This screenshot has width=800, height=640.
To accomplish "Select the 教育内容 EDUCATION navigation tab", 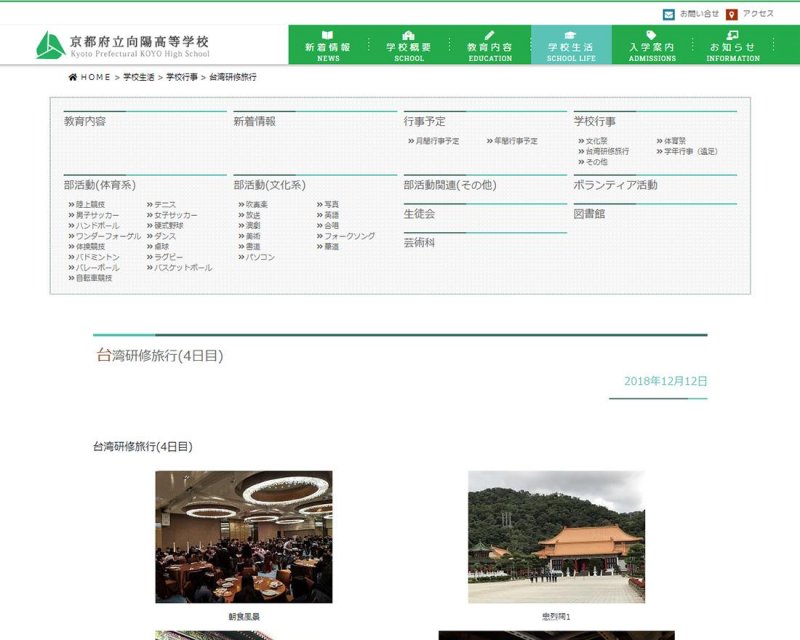I will click(490, 46).
